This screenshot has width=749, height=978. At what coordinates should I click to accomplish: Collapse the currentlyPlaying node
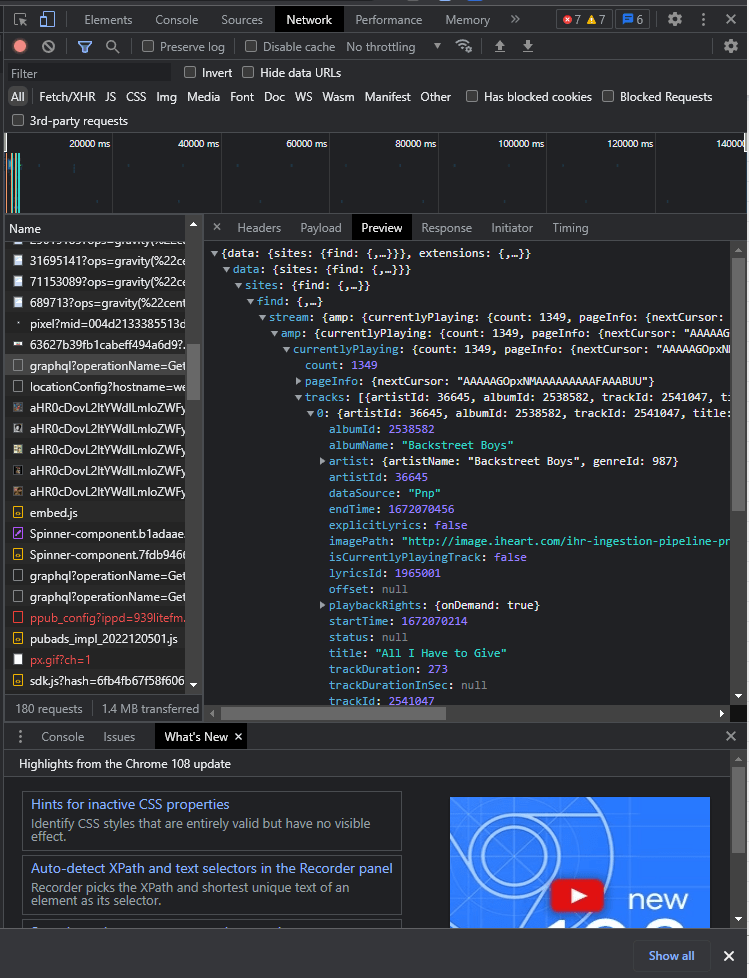click(286, 349)
